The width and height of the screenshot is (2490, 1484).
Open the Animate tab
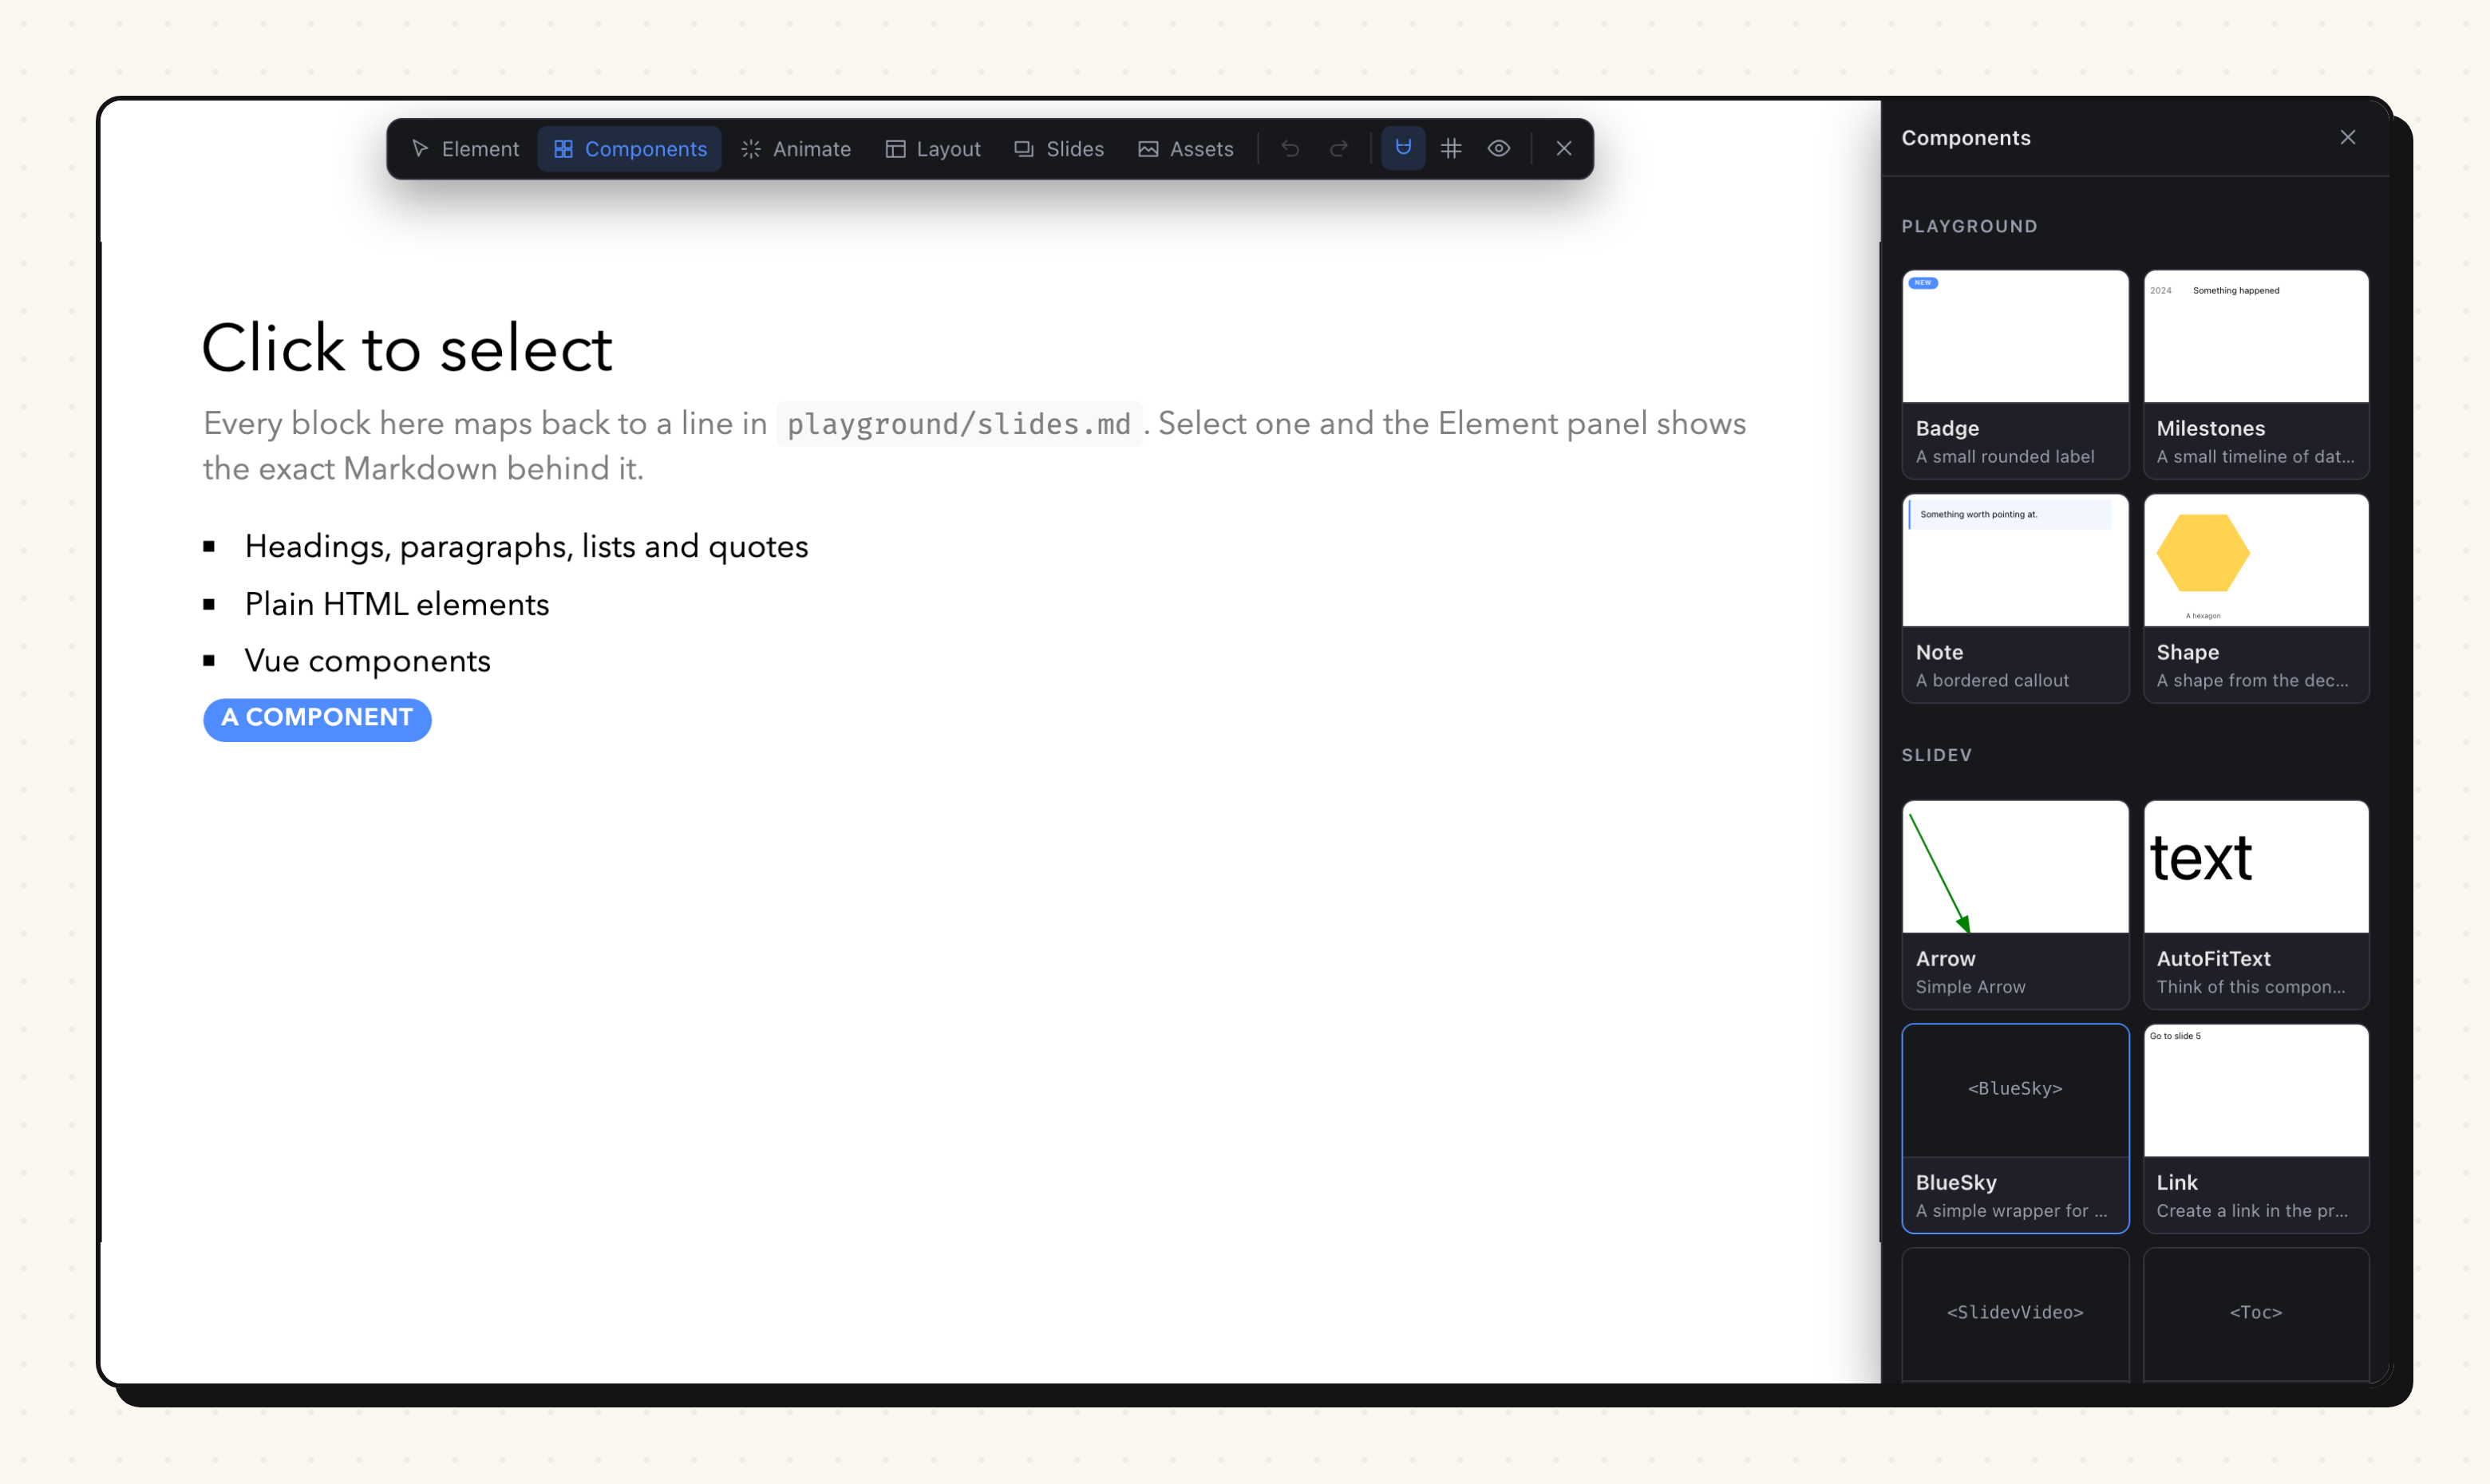coord(796,149)
